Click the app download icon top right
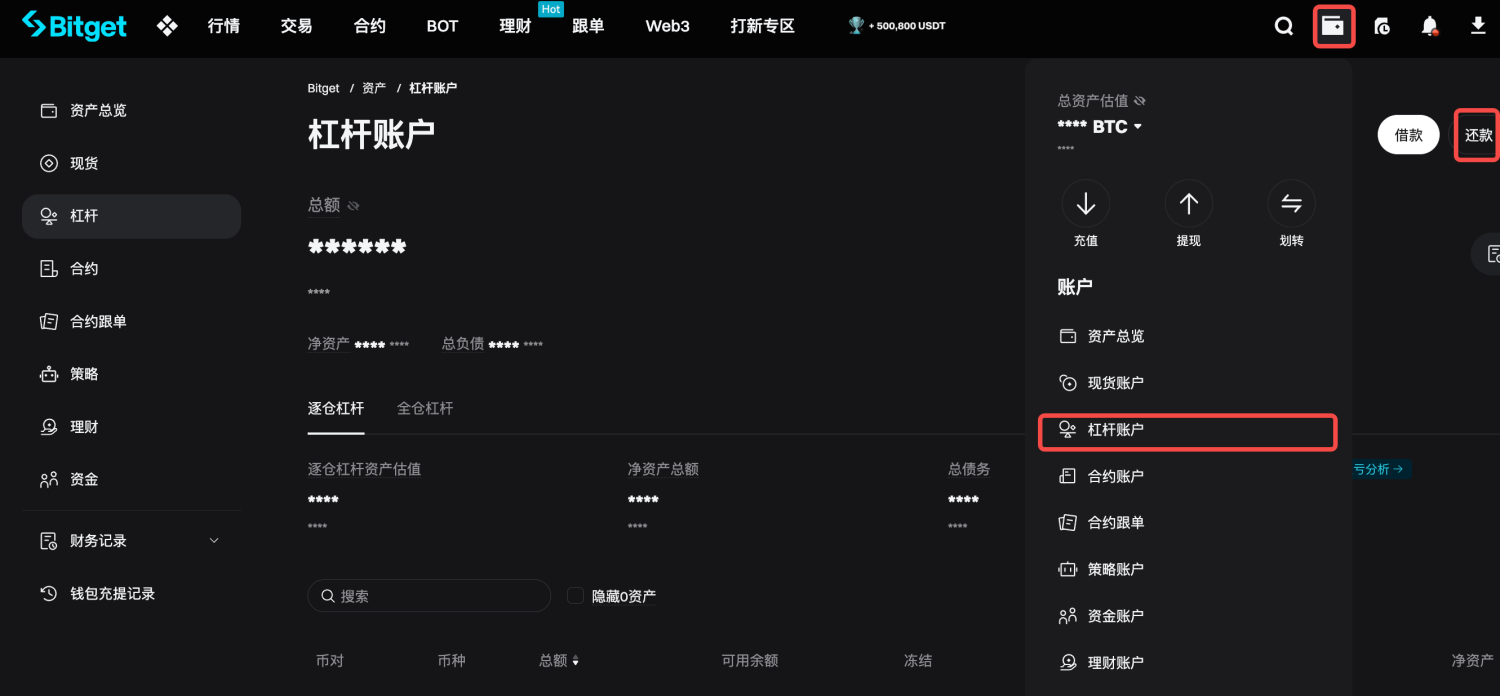This screenshot has height=696, width=1500. [1478, 26]
